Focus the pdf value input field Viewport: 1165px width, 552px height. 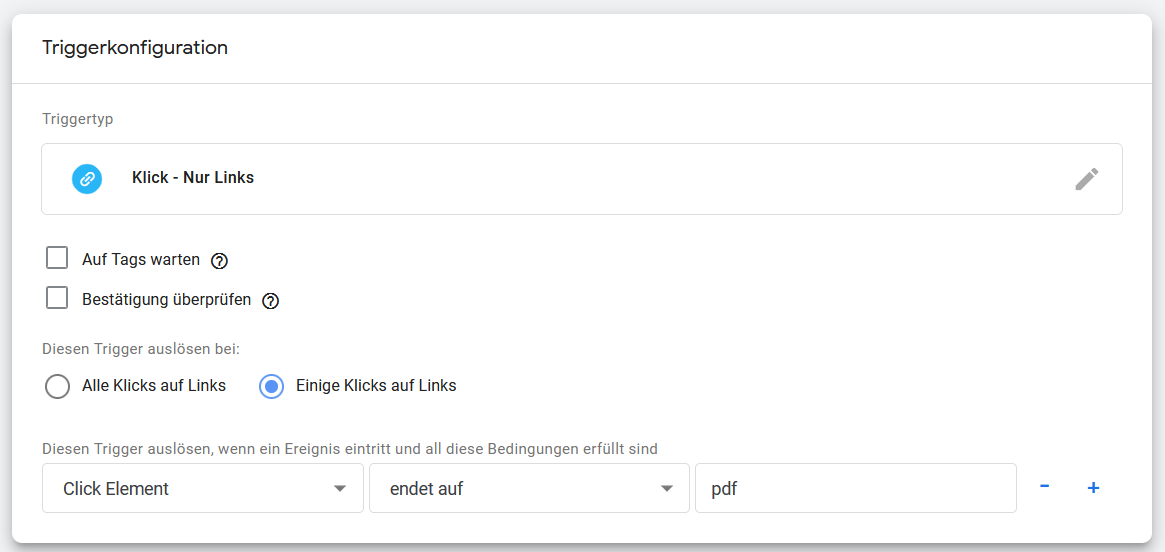coord(856,488)
